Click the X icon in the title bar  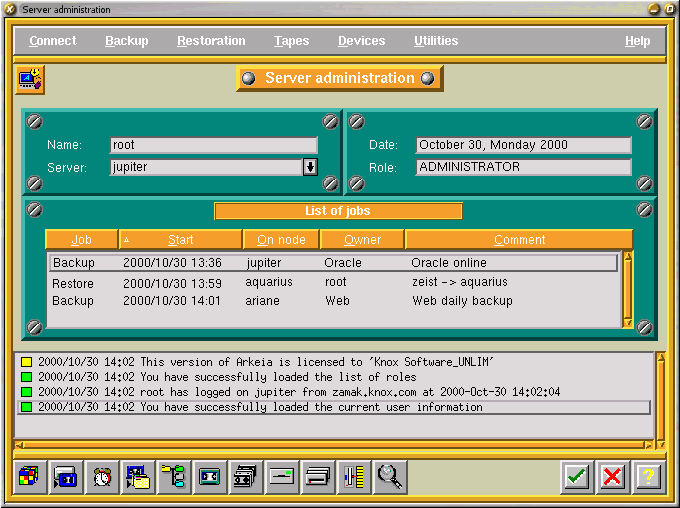pos(10,9)
